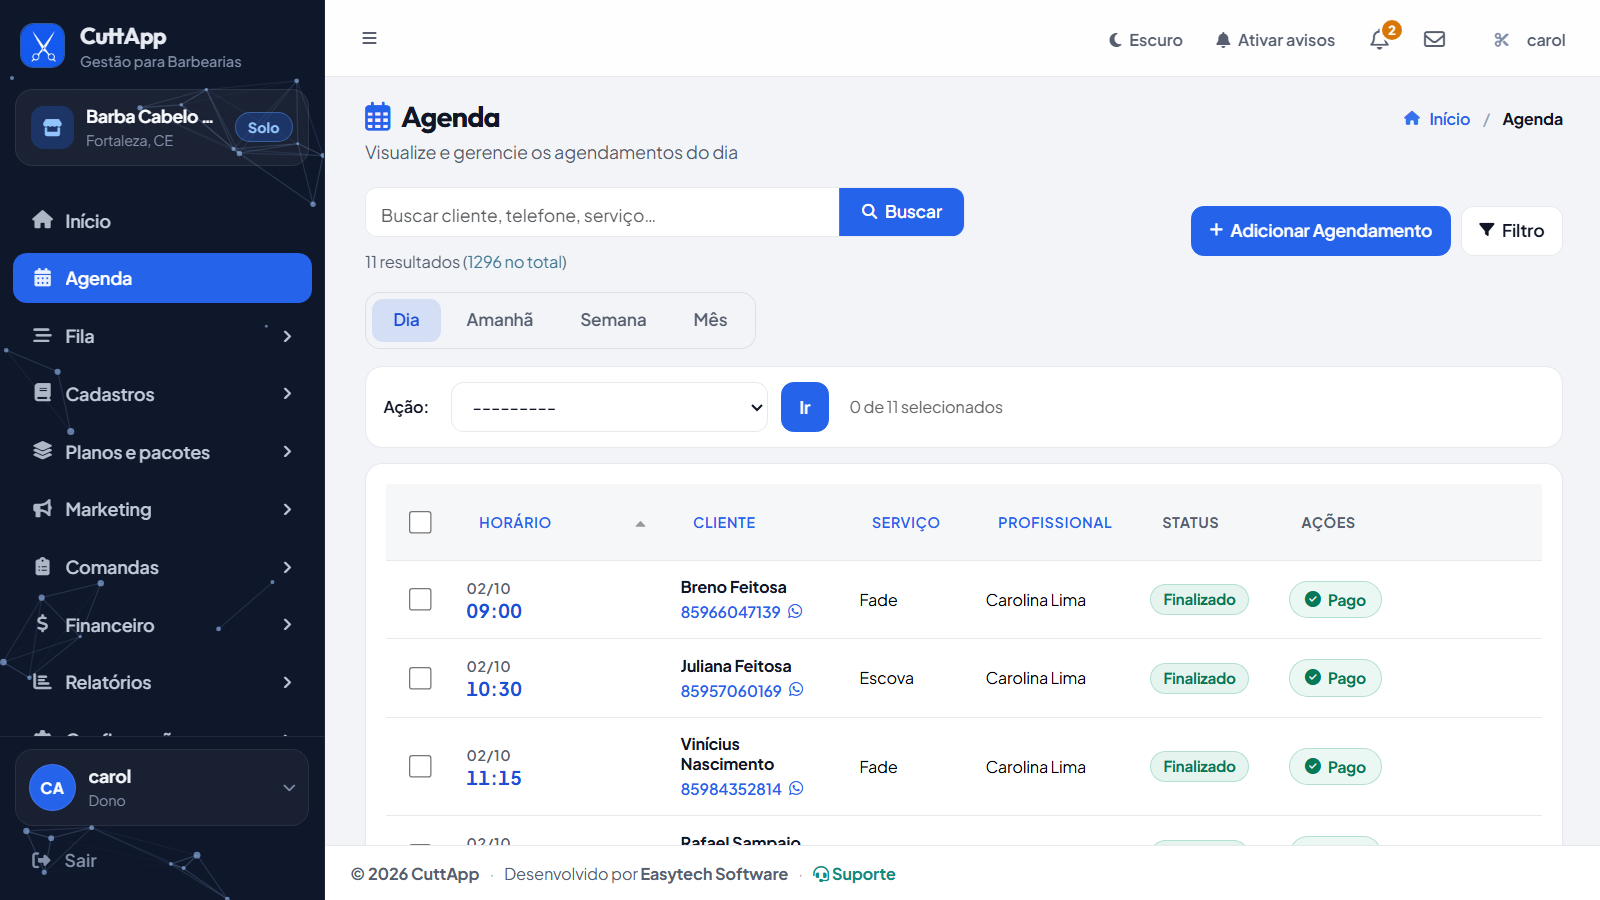Open the carol user menu
1600x900 pixels.
pos(1530,40)
